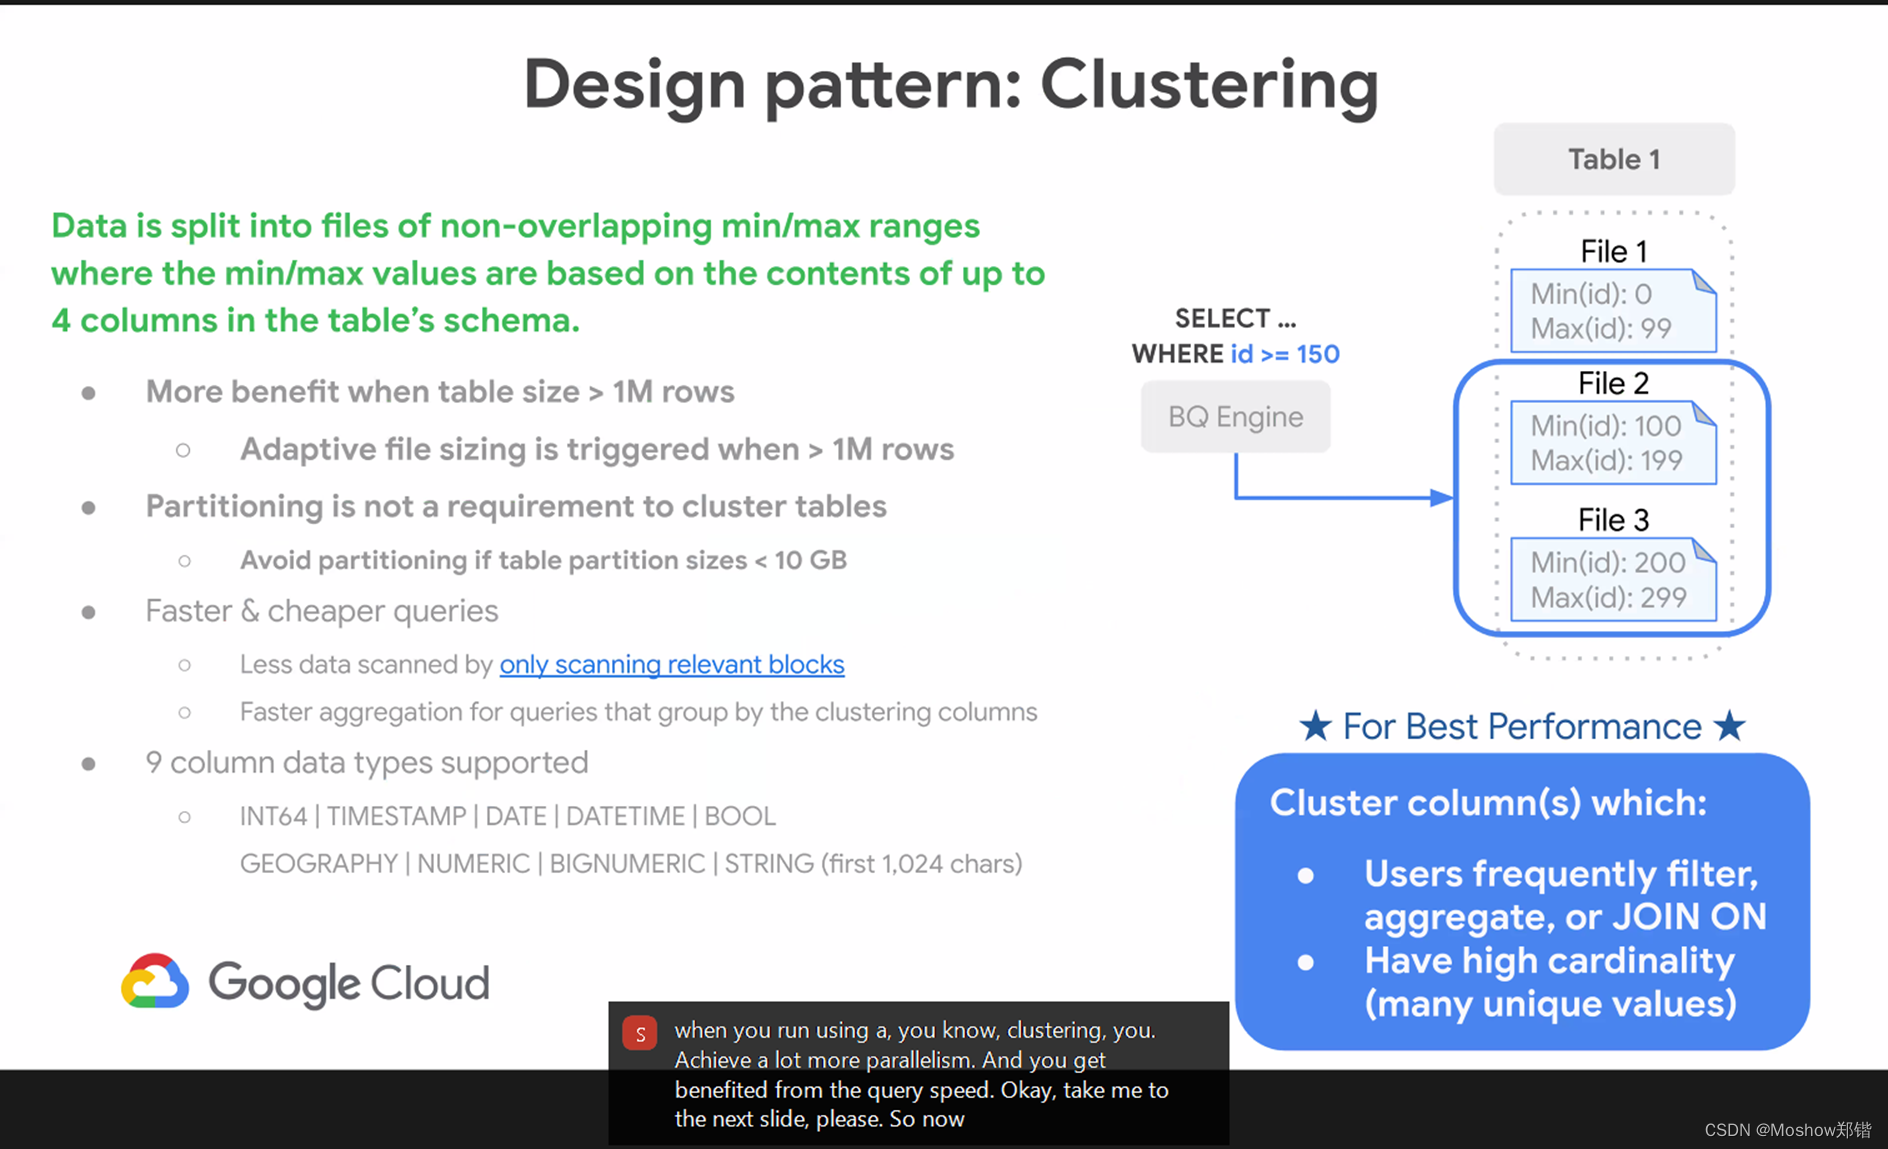Select the slide title Design pattern: Clustering
Screen dimensions: 1888x1149
(x=950, y=85)
